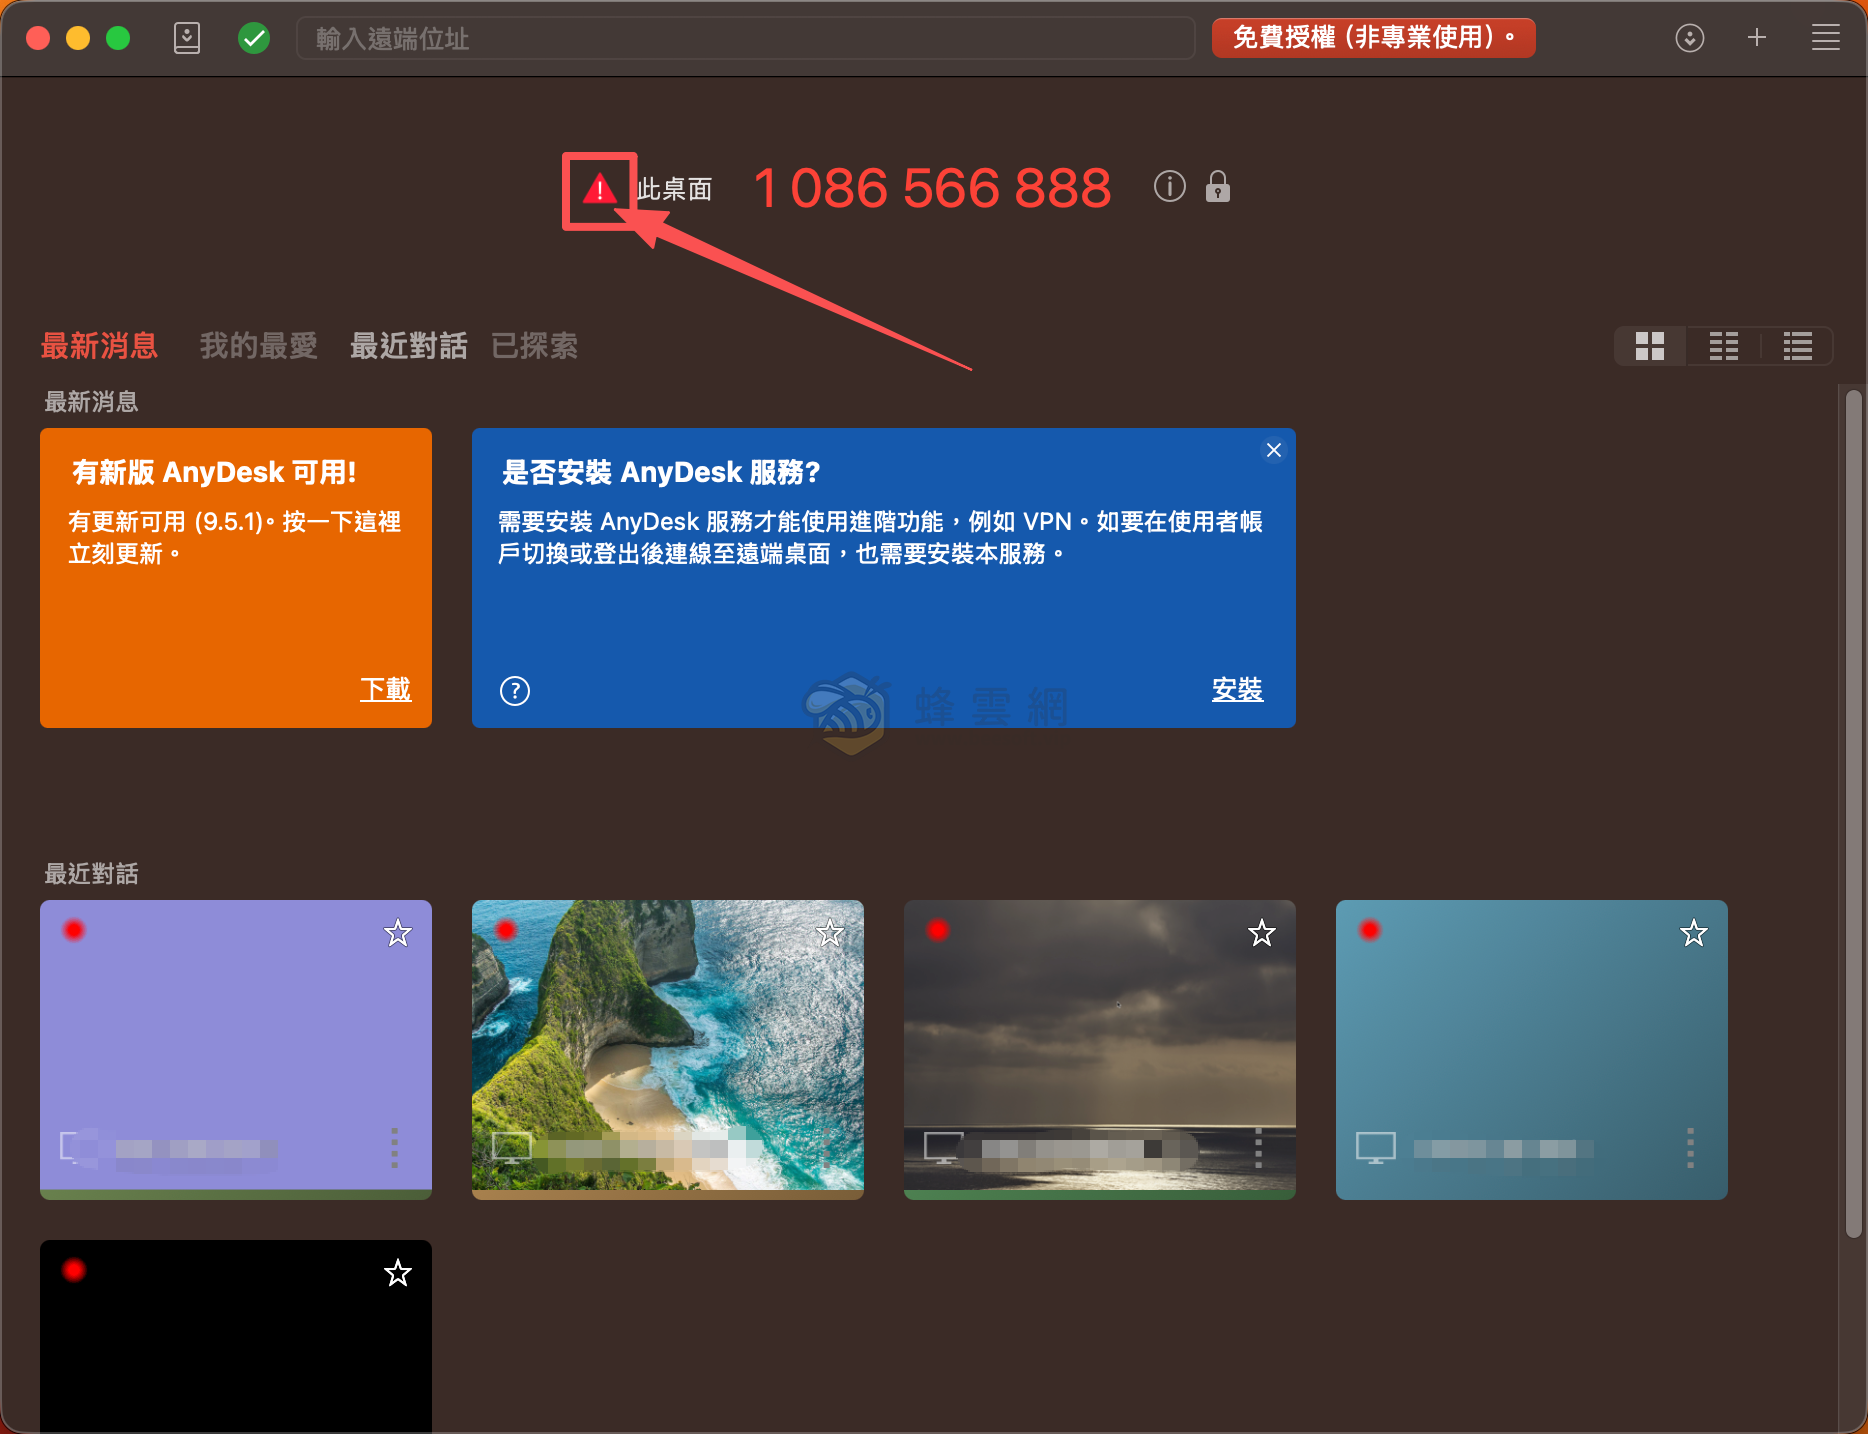
Task: Add a new tab with plus icon
Action: [1757, 38]
